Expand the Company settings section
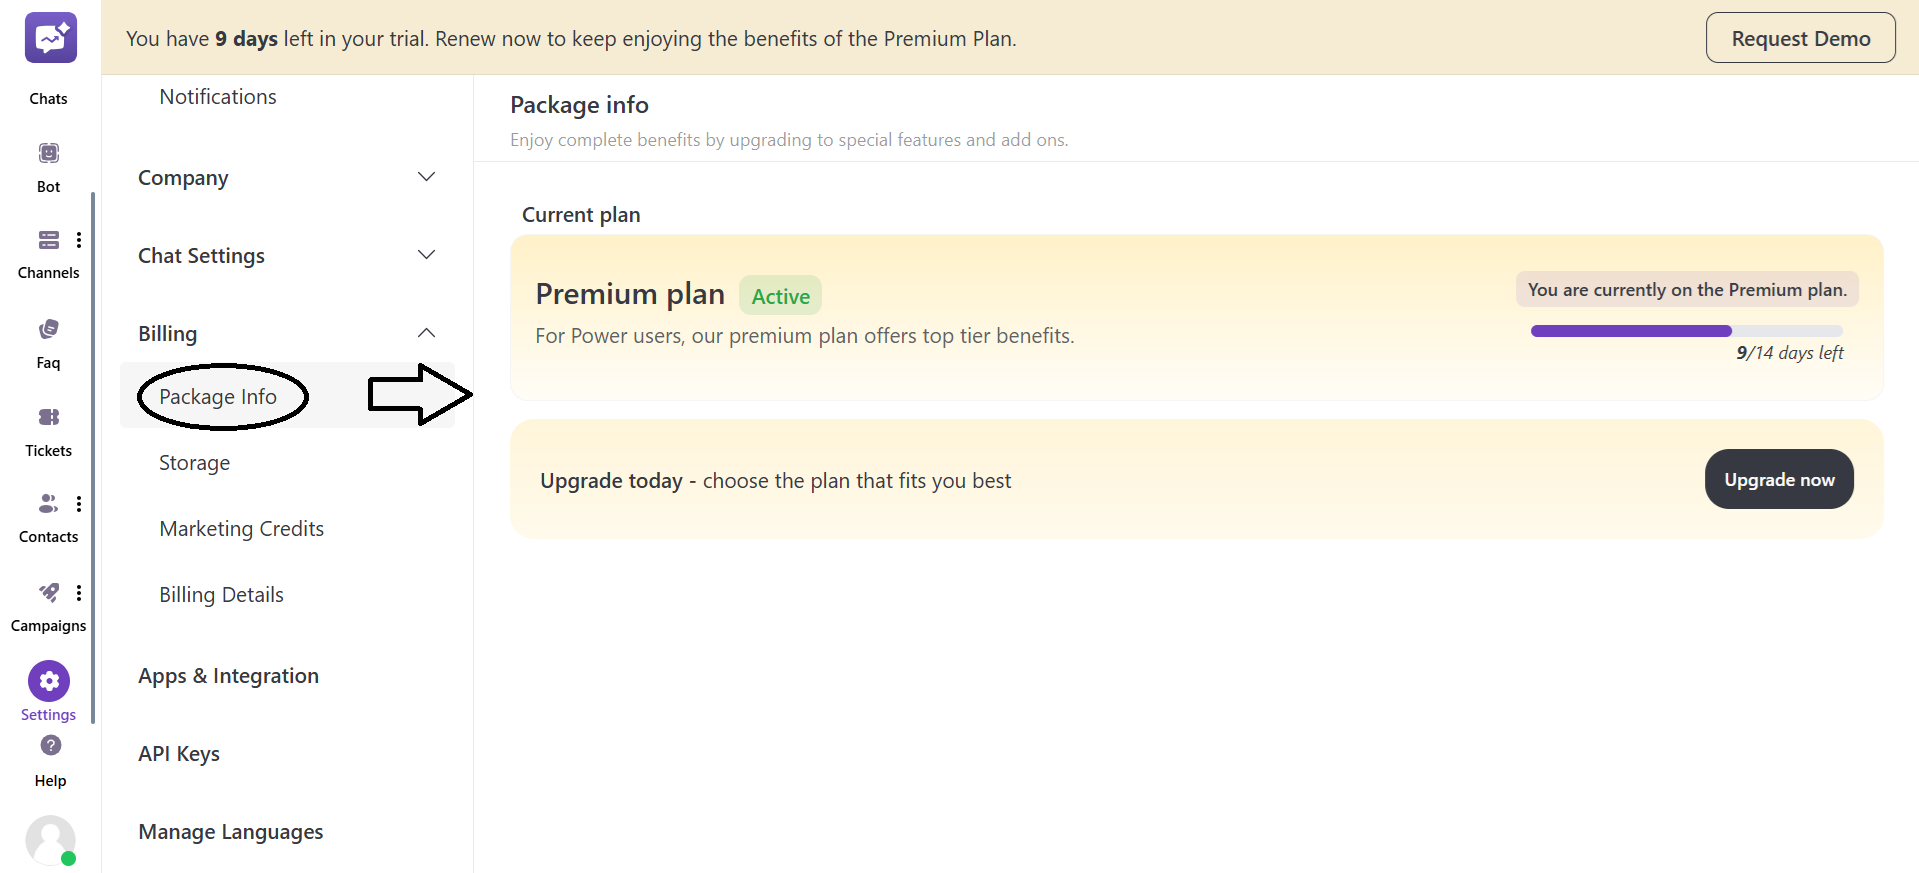Image resolution: width=1919 pixels, height=873 pixels. [426, 176]
